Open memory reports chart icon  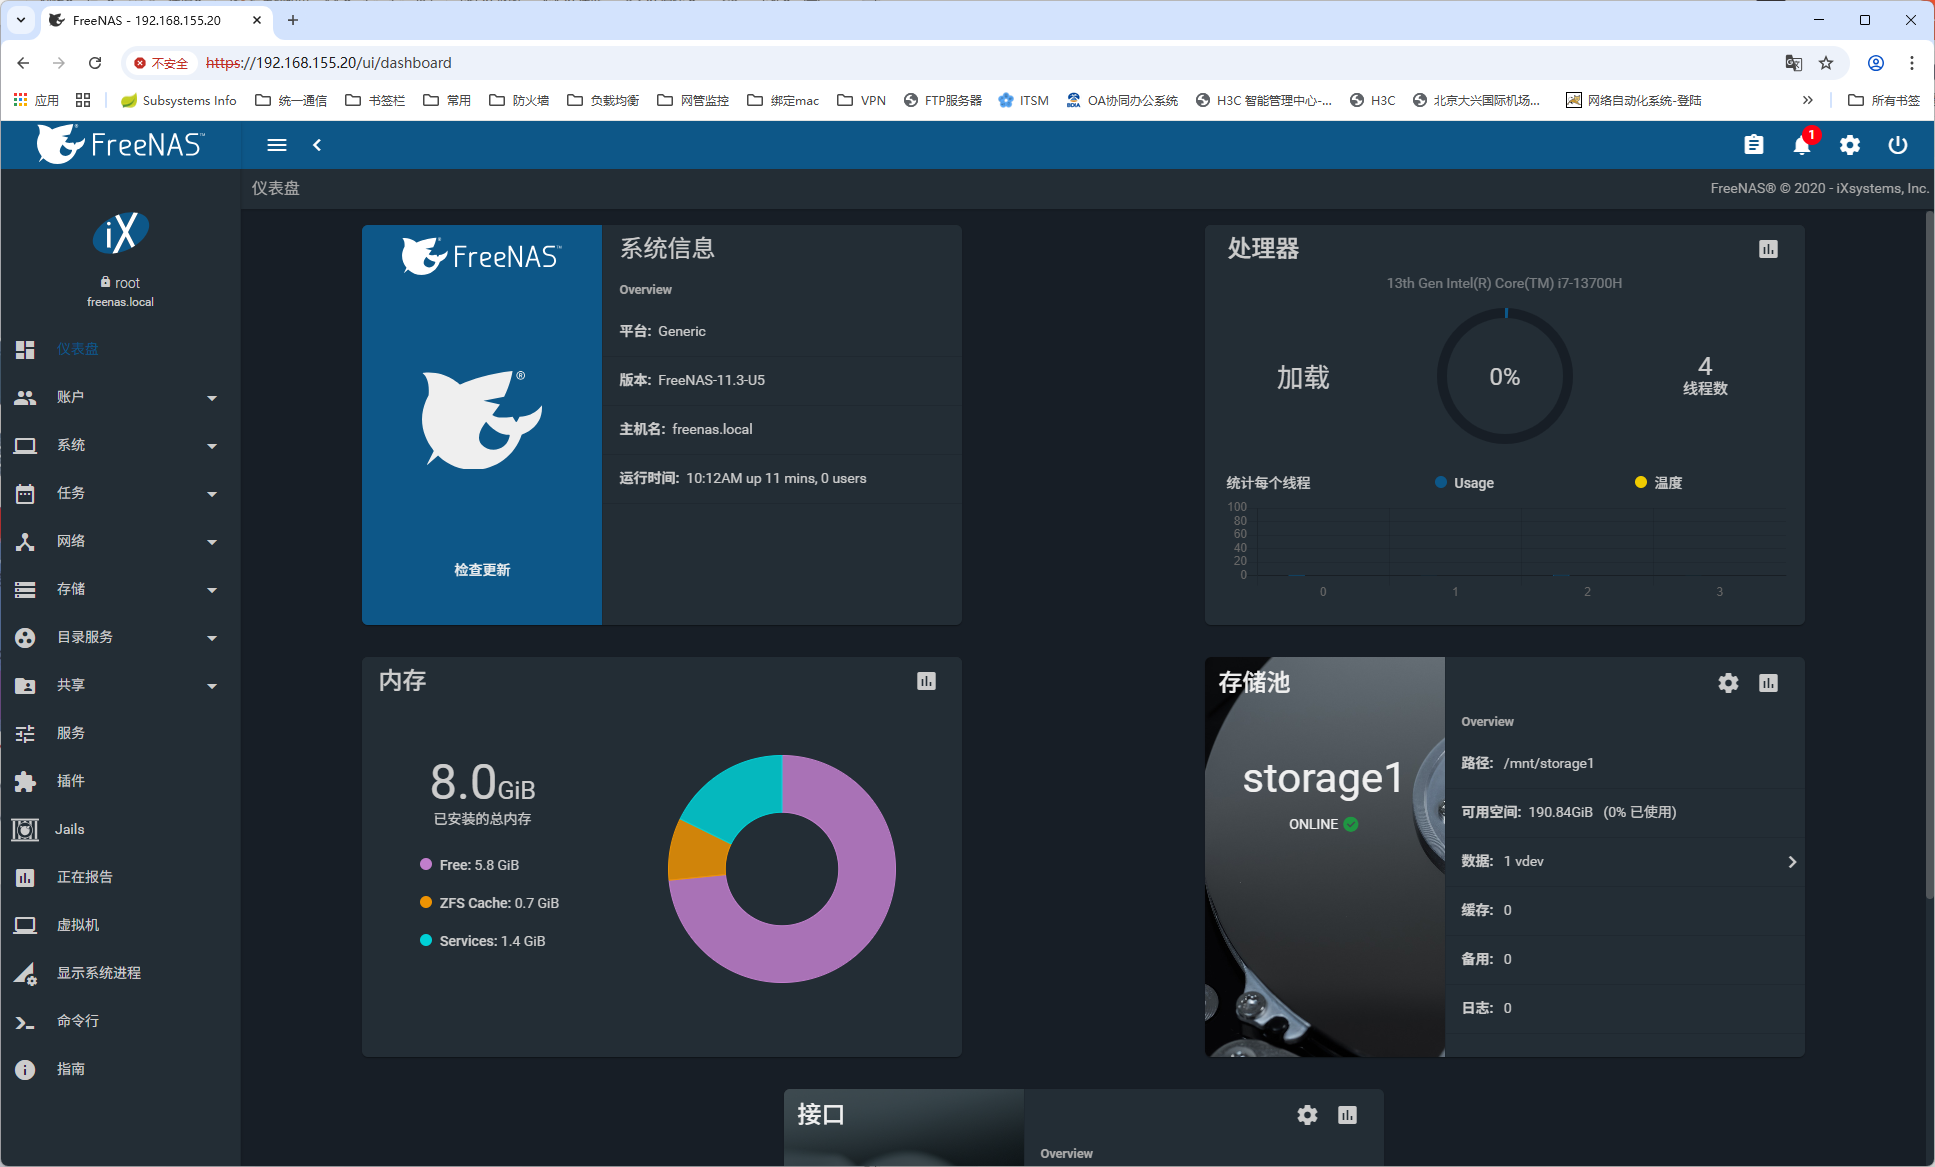(x=926, y=681)
